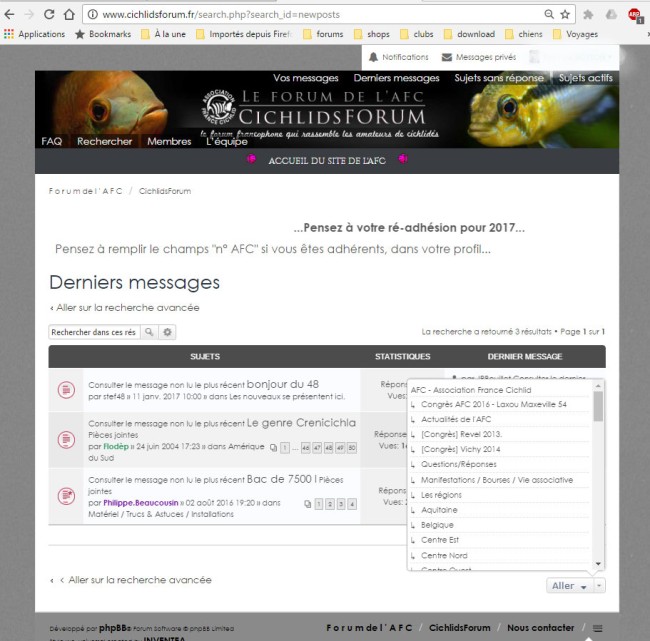Viewport: 650px width, 641px height.
Task: Focus the Rechercher dans ces résultats field
Action: [94, 332]
